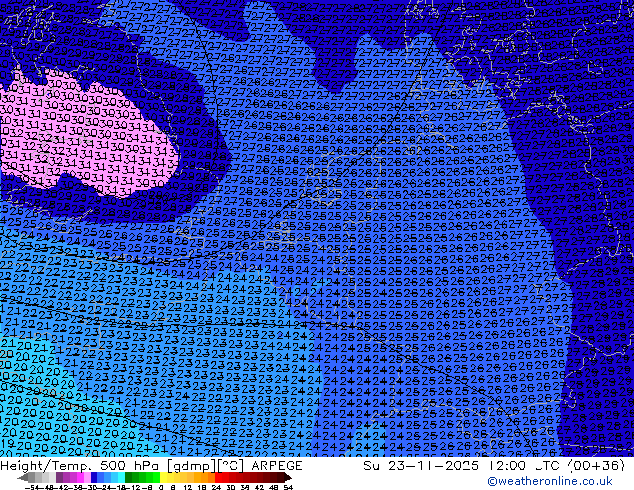634x490 pixels.
Task: Click the '500 hPa' level text
Action: [x=131, y=466]
